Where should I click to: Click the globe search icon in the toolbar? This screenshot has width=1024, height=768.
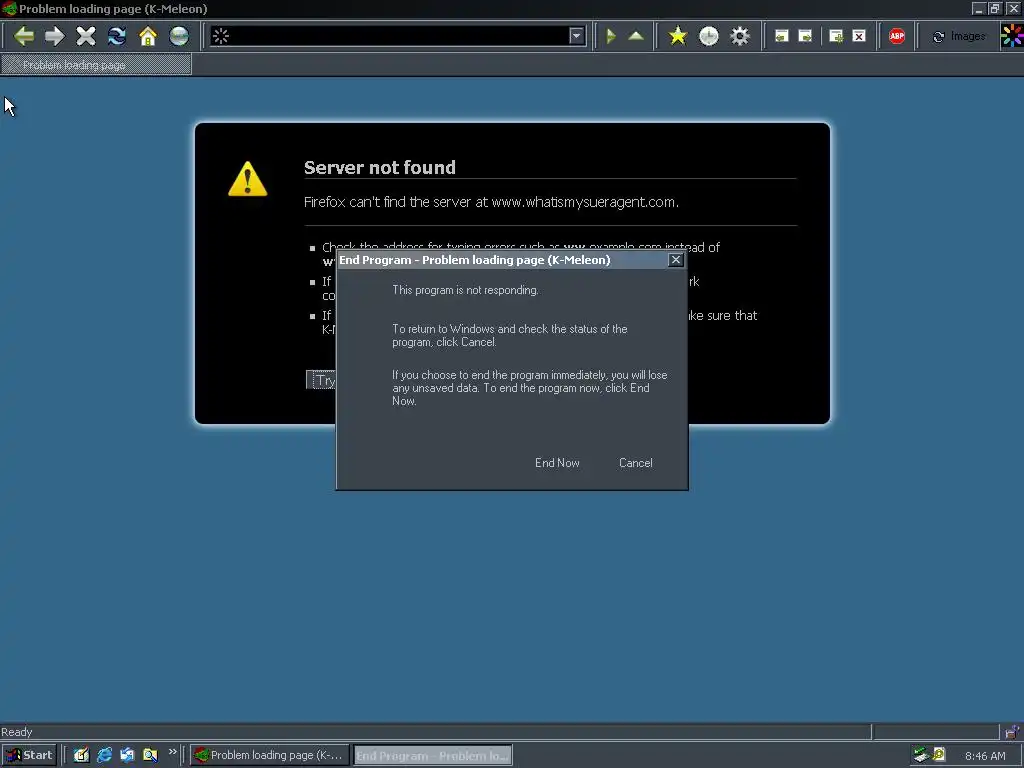pyautogui.click(x=179, y=36)
